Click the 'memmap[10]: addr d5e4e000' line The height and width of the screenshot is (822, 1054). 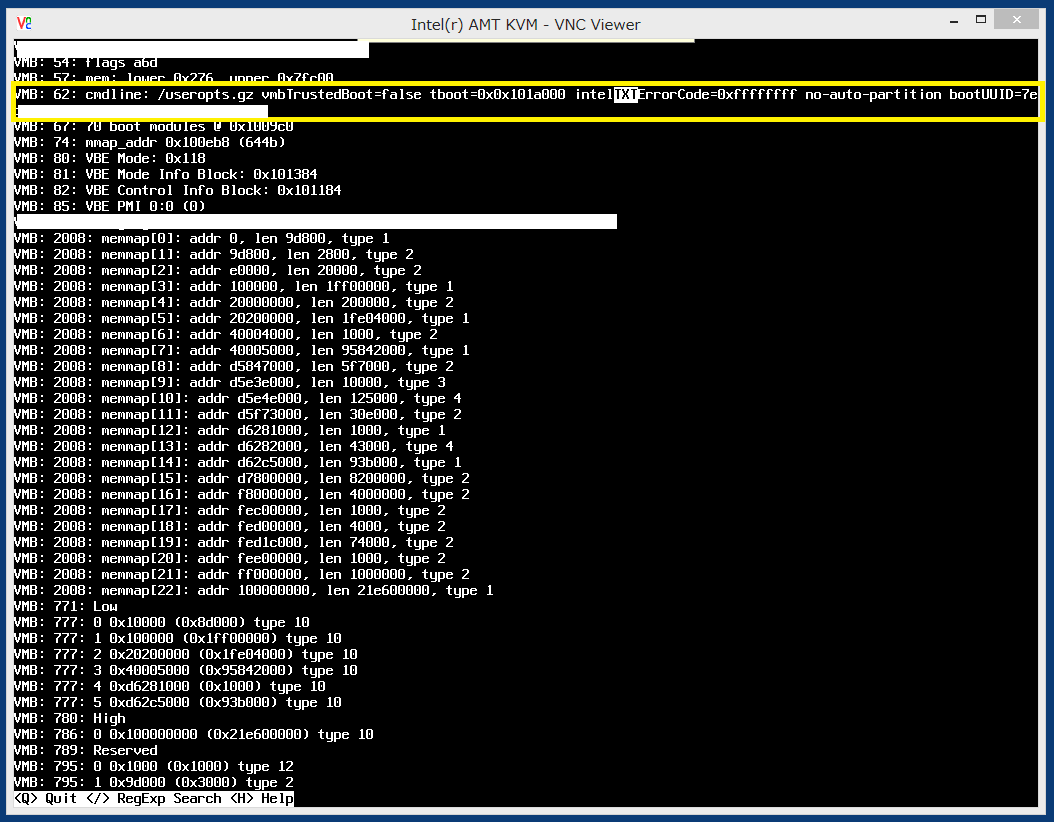coord(238,399)
